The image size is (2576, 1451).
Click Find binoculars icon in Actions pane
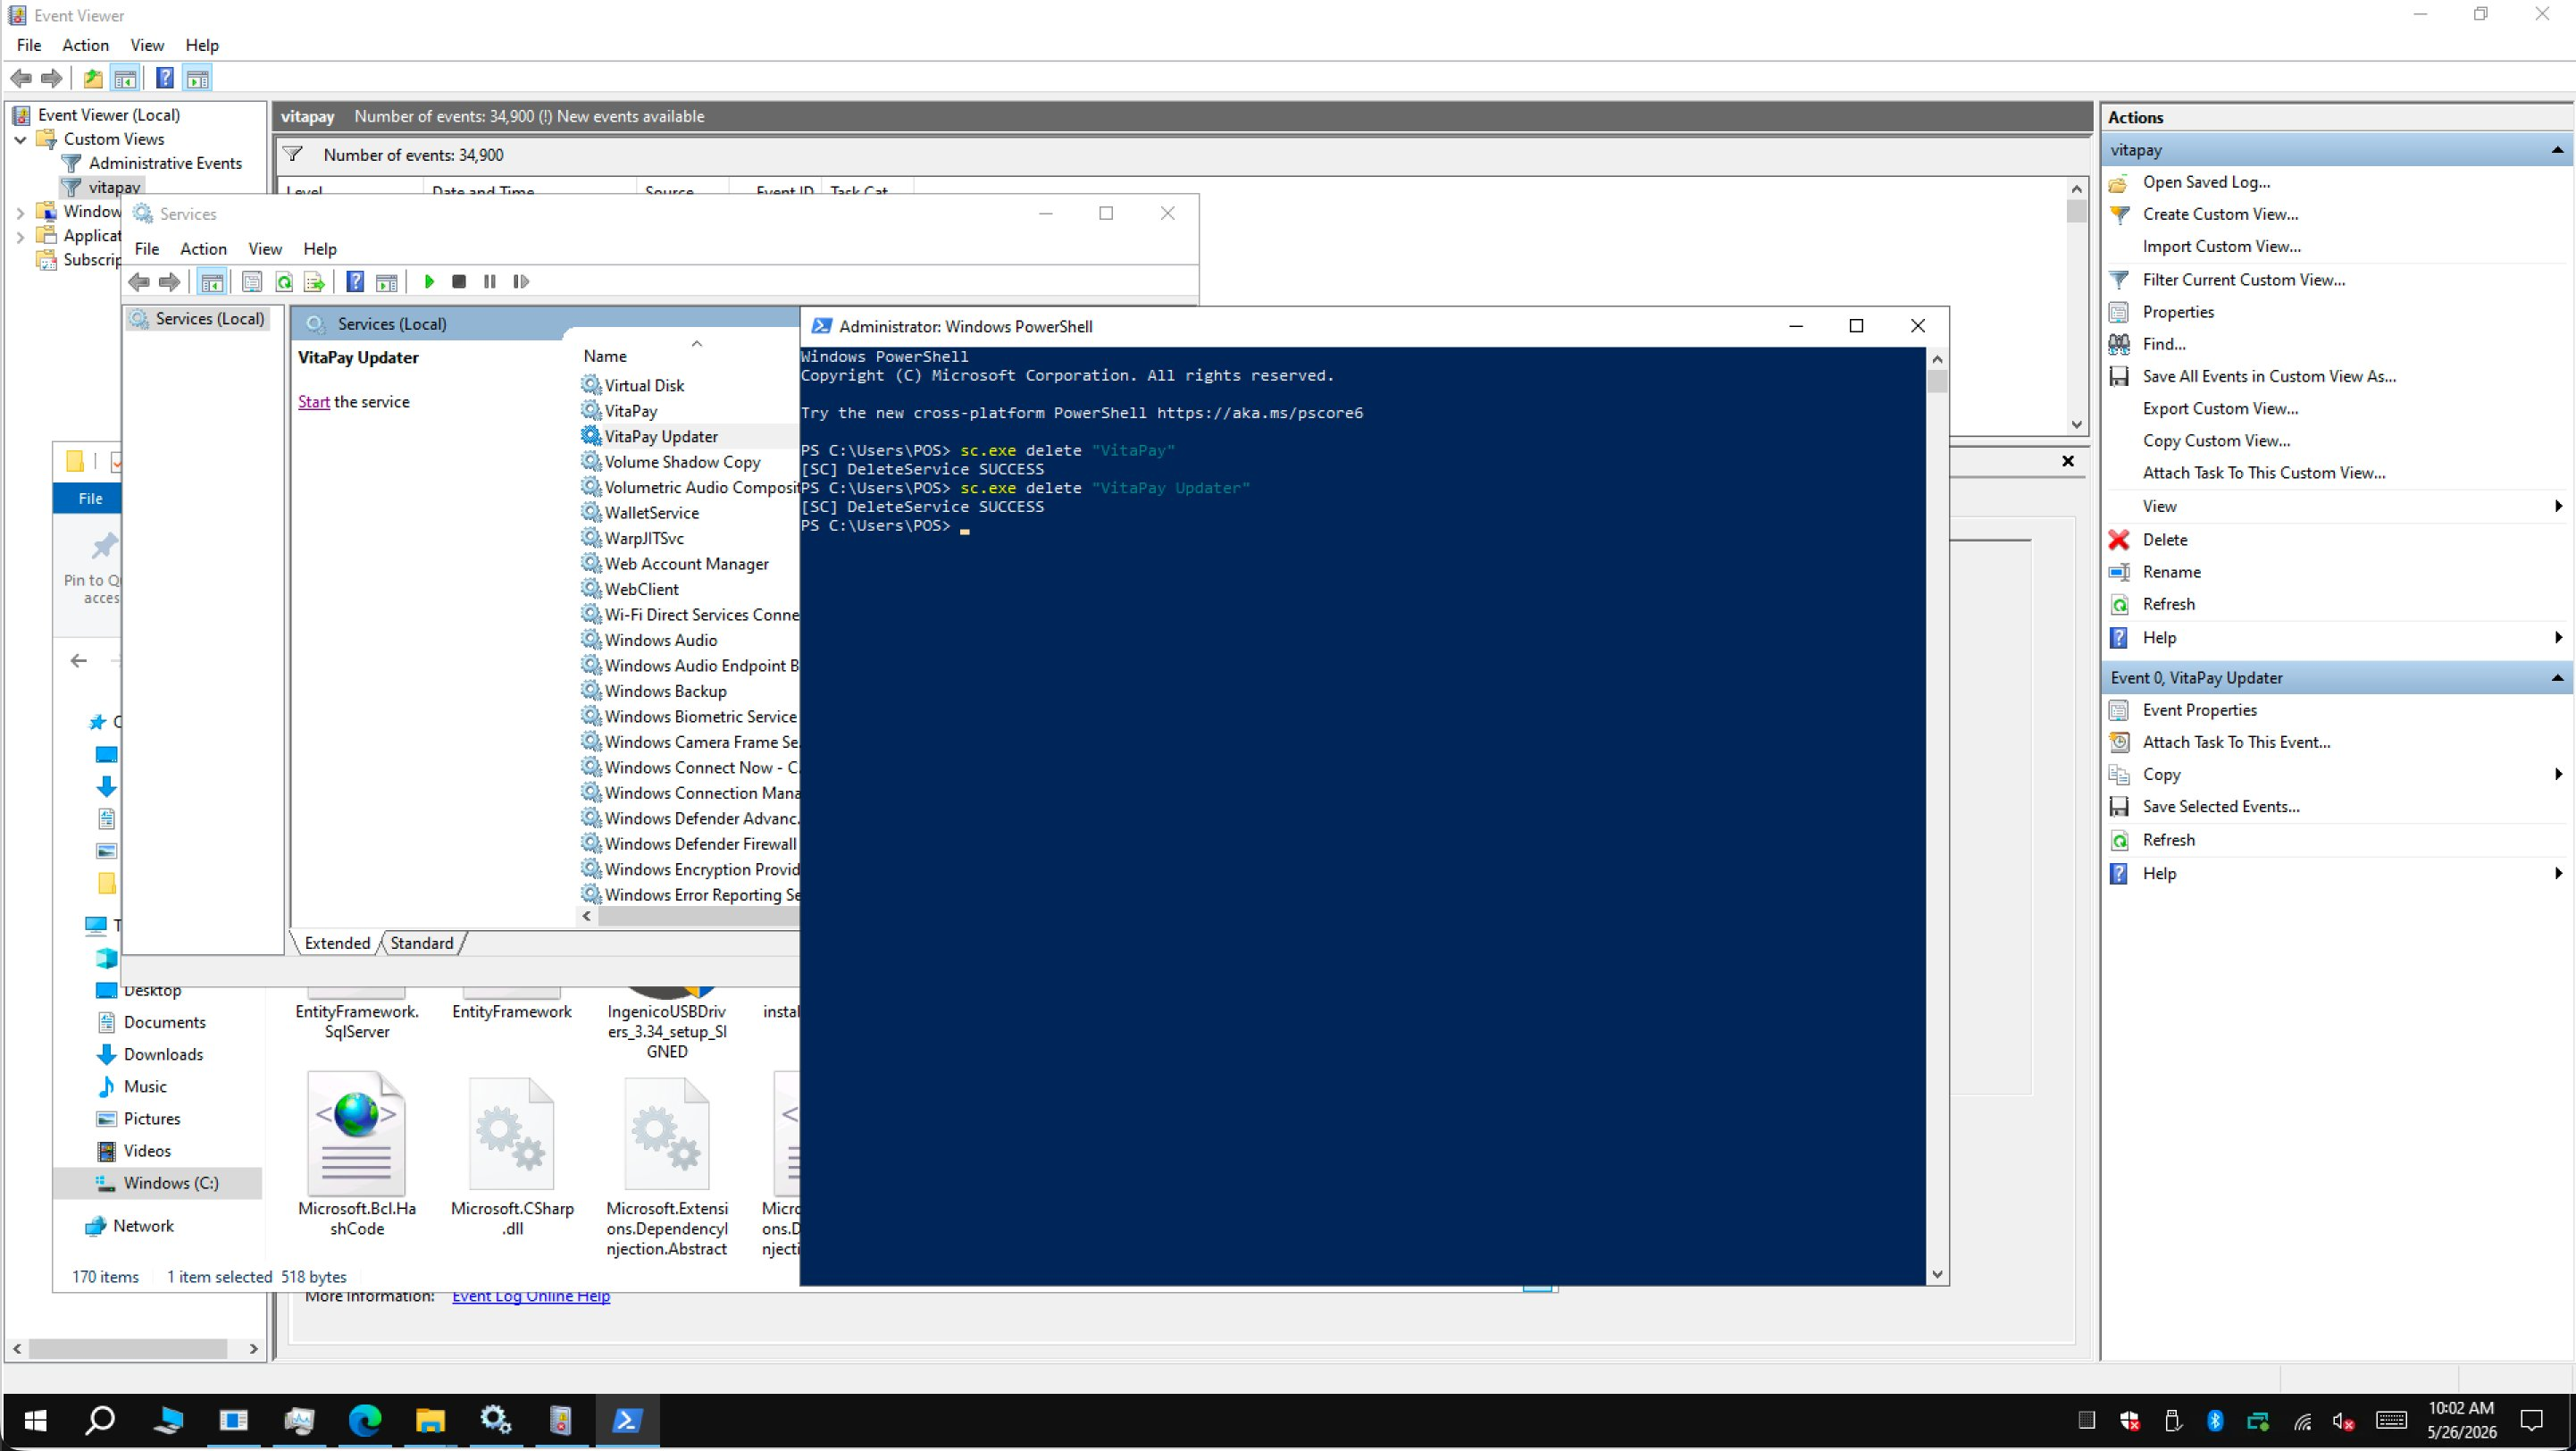tap(2119, 344)
